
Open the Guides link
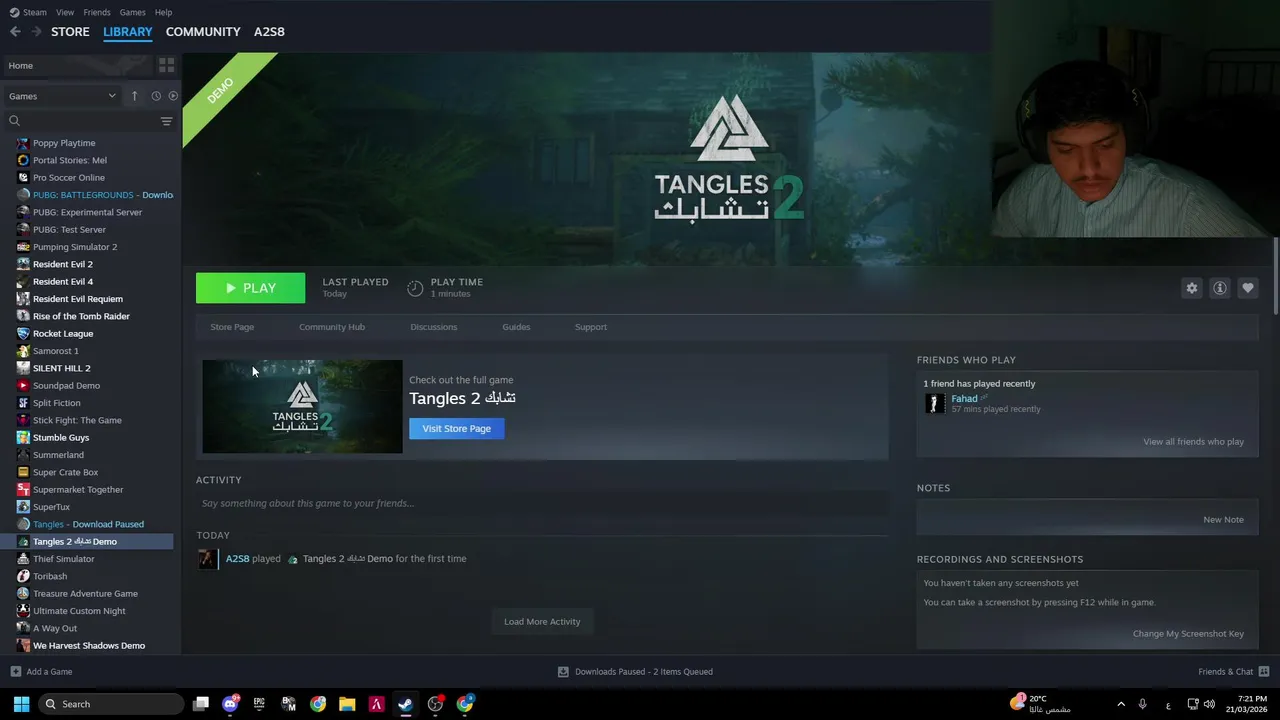point(516,327)
